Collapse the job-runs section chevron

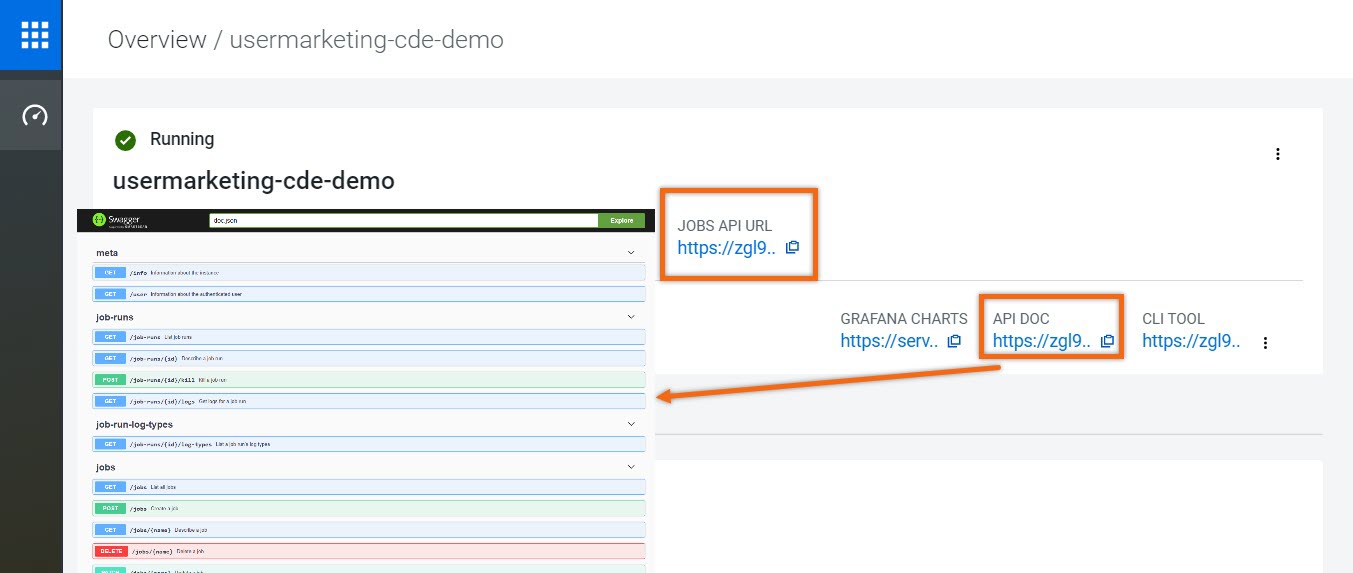630,317
